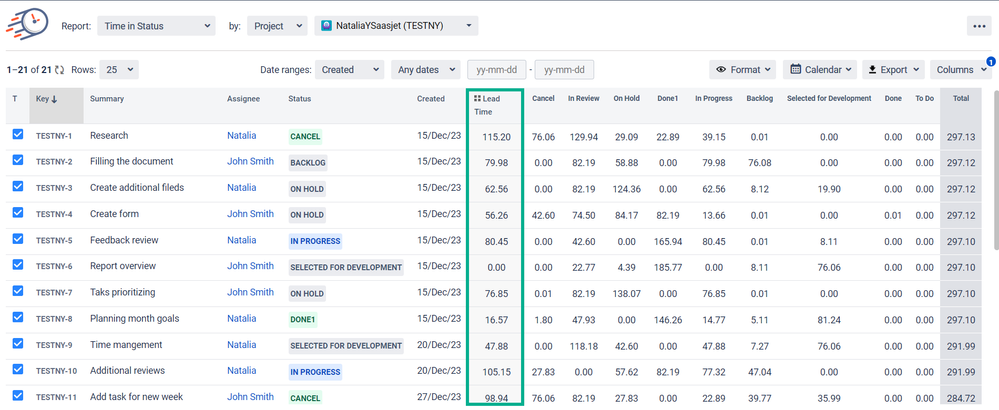The width and height of the screenshot is (999, 410).
Task: Open the by Project dropdown
Action: click(277, 26)
